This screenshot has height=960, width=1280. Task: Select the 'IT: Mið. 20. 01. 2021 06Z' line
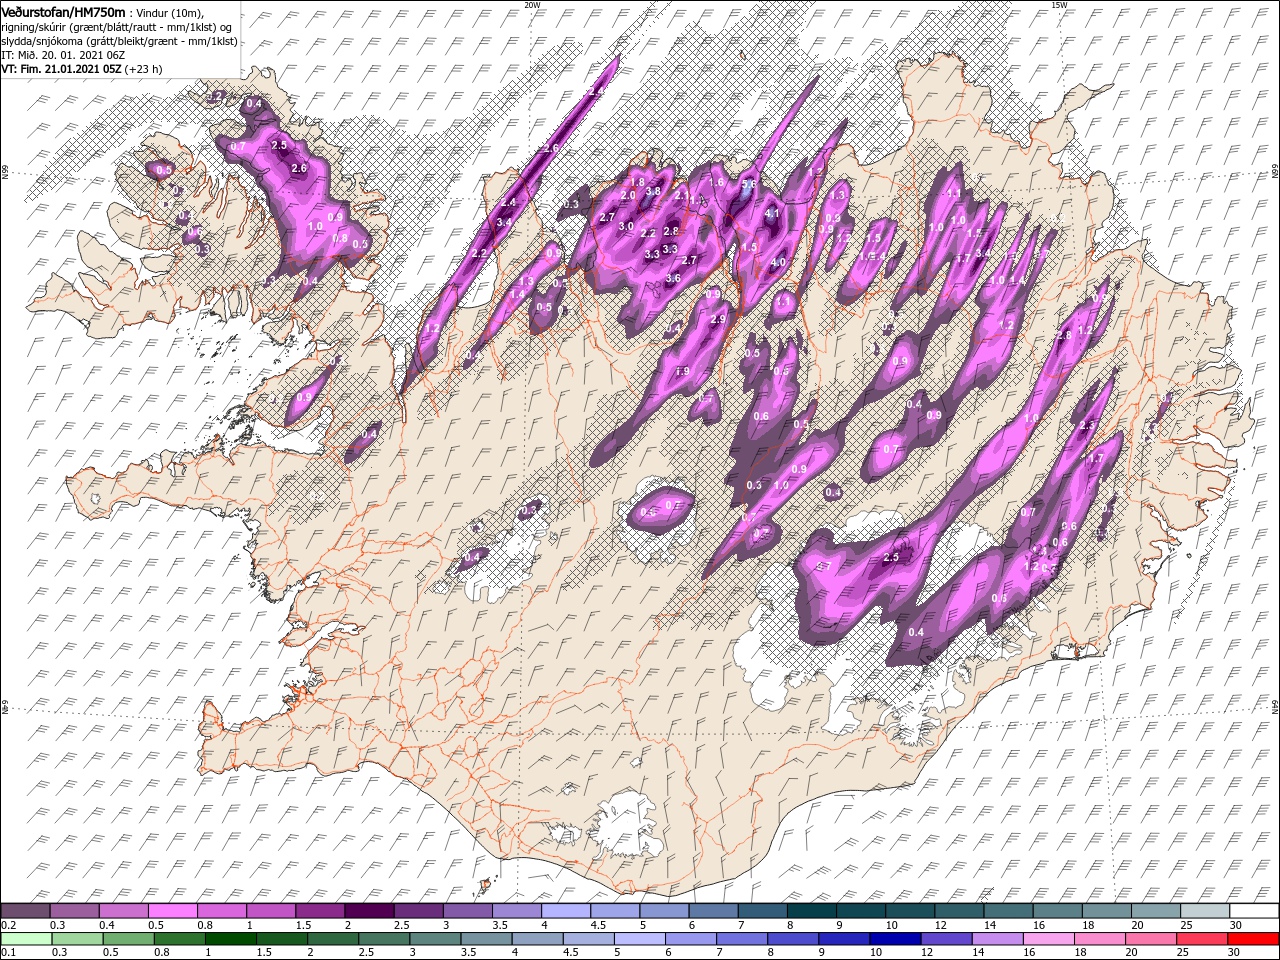tap(64, 55)
